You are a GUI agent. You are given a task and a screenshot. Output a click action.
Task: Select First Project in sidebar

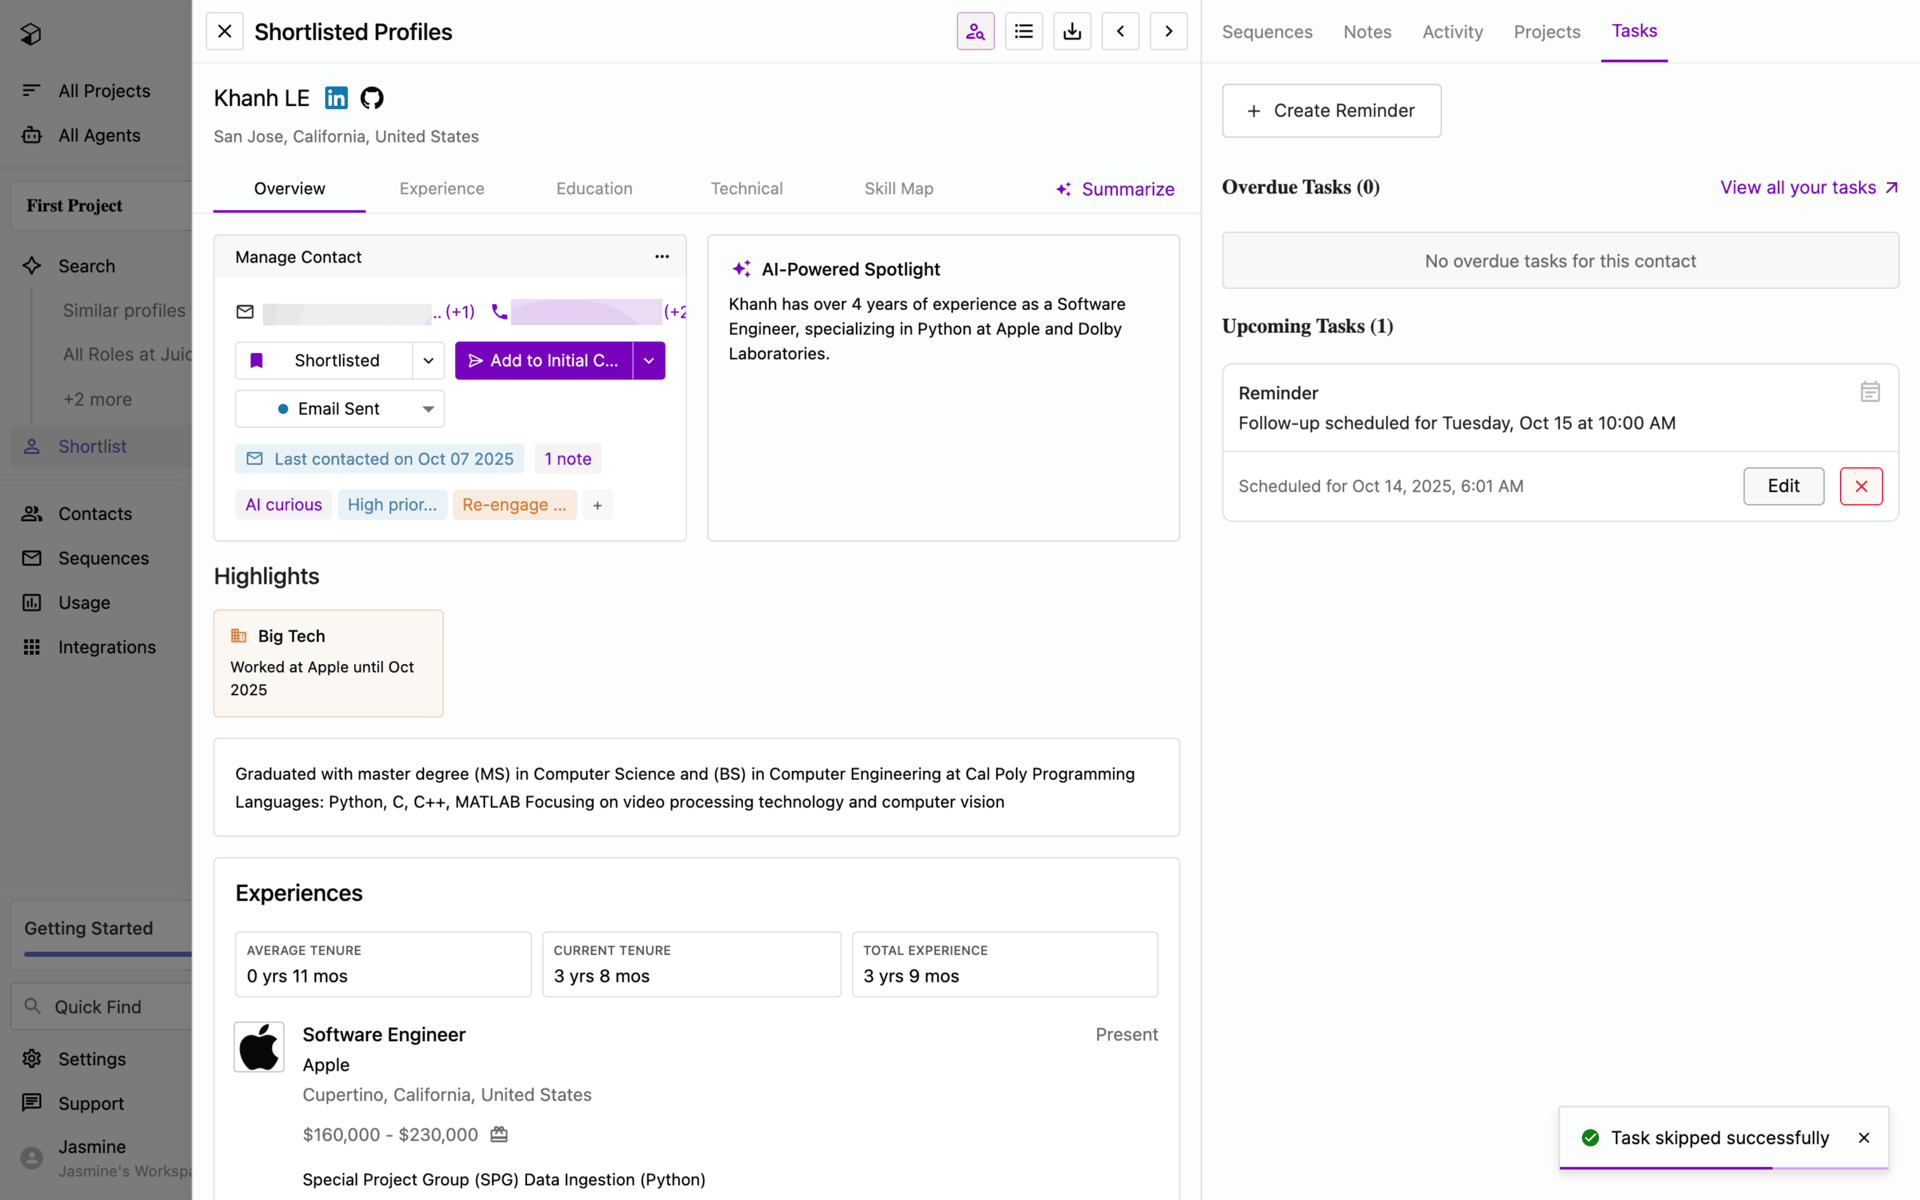[x=101, y=206]
